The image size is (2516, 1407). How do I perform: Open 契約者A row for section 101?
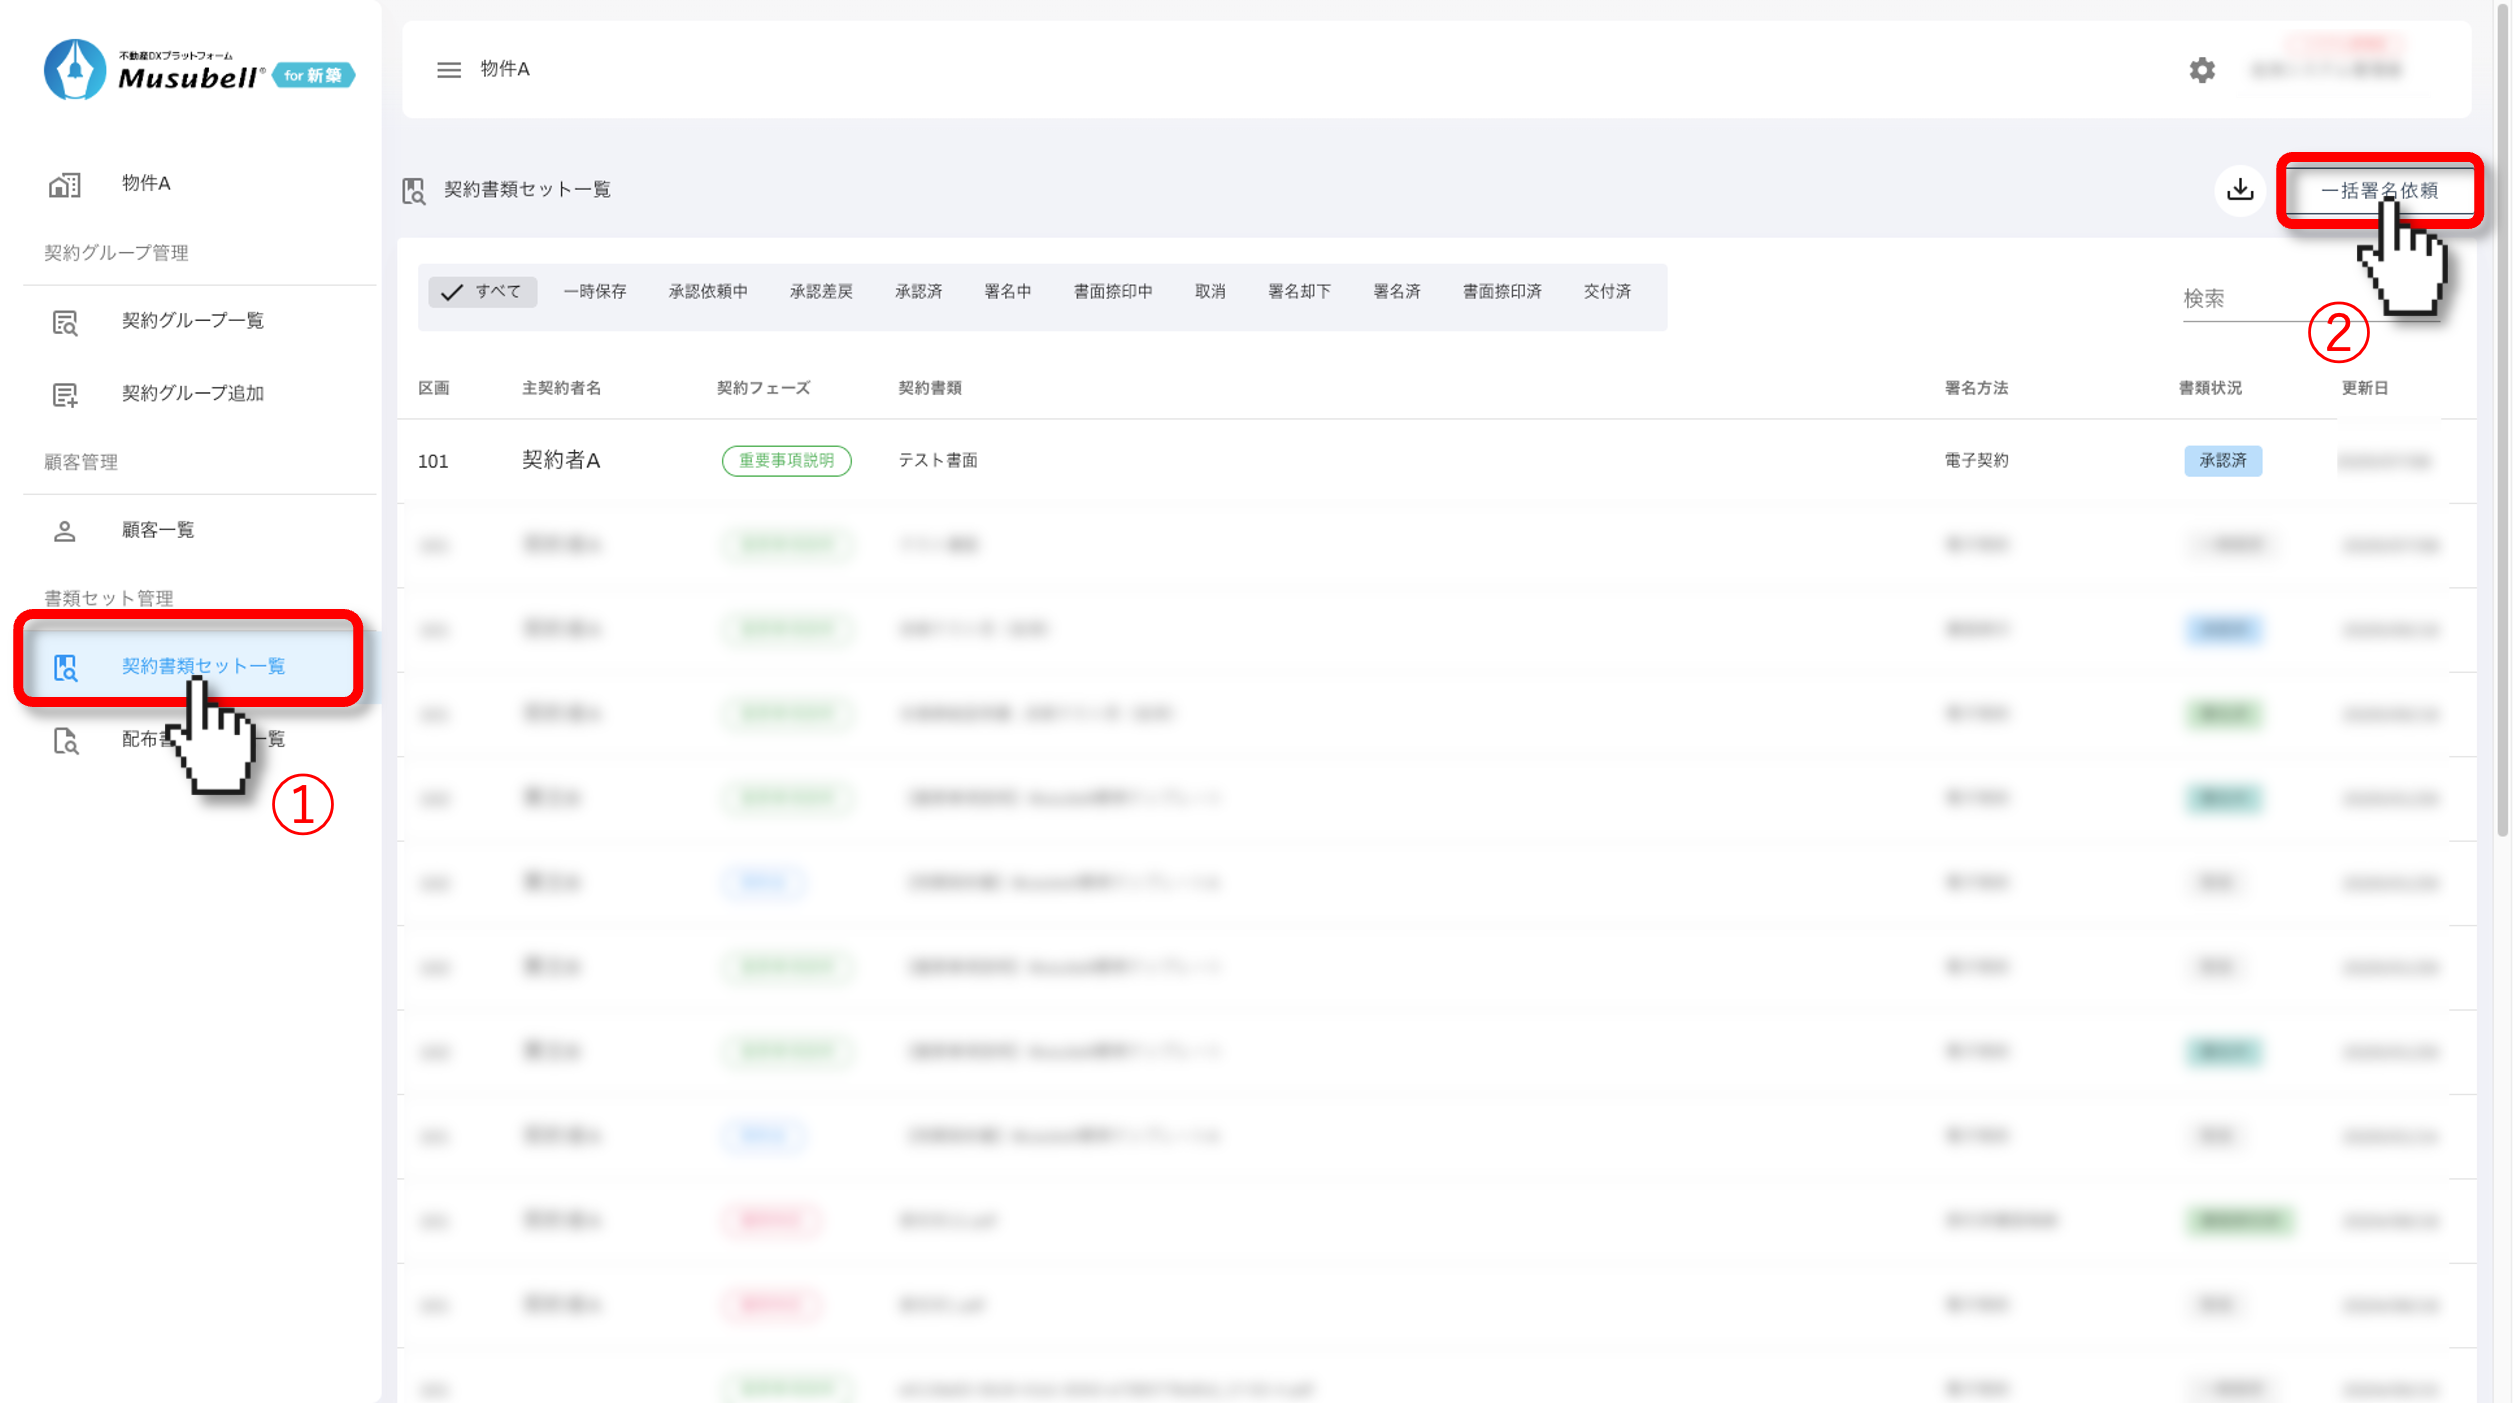click(x=561, y=461)
